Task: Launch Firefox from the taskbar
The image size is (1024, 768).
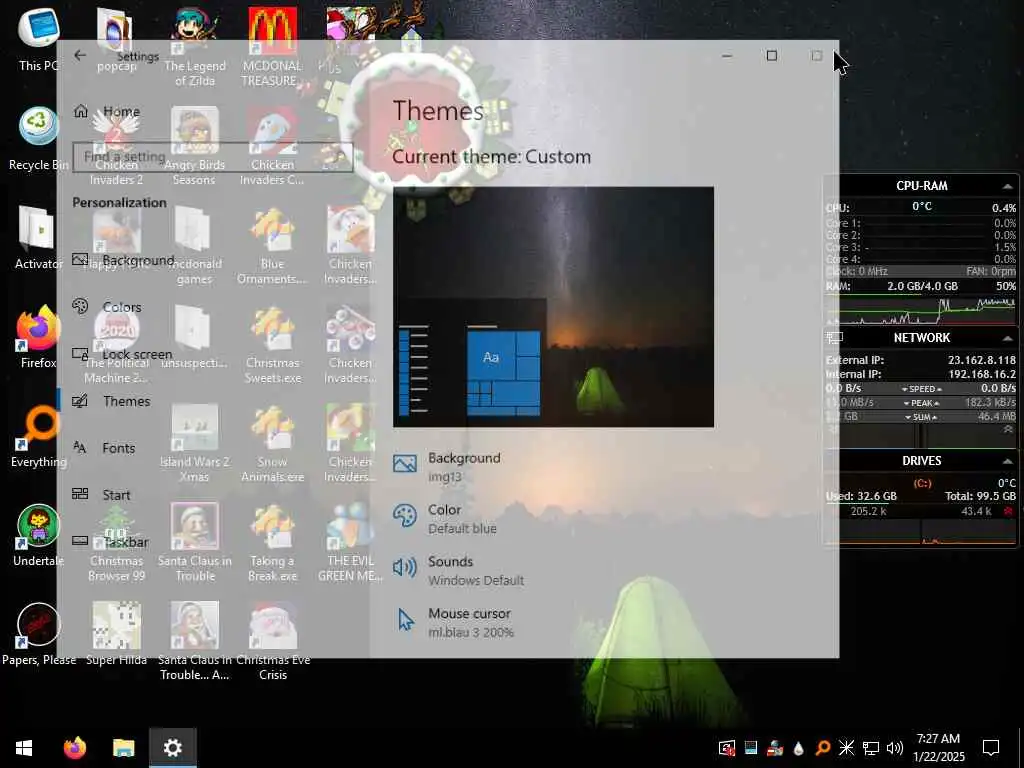Action: click(x=74, y=748)
